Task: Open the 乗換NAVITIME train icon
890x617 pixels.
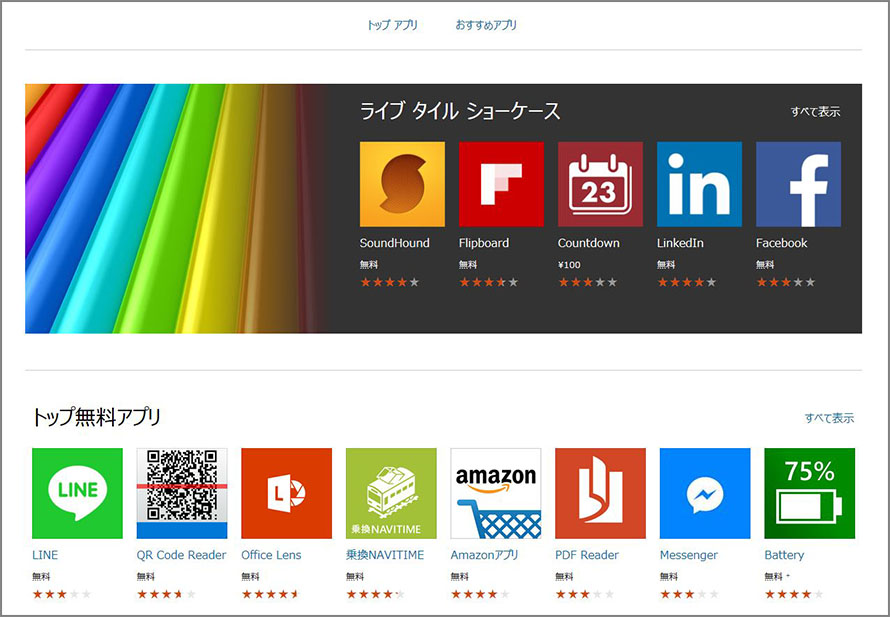Action: coord(391,493)
